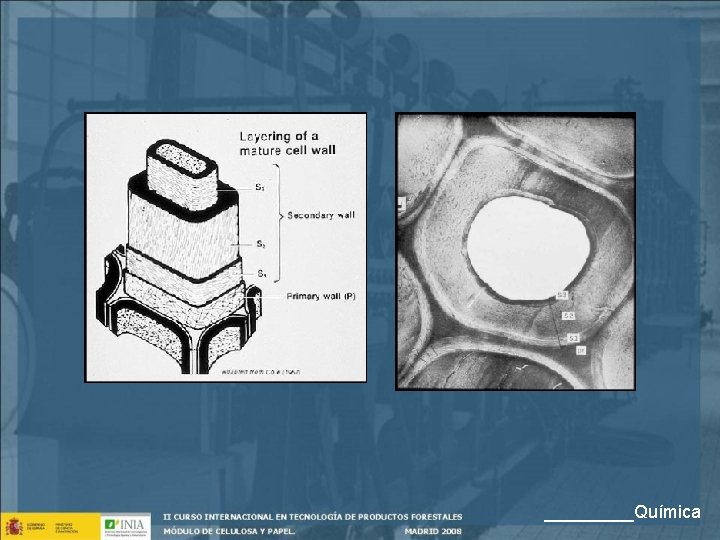Click the 'Primary wall (P)' label
This screenshot has height=540, width=720.
point(321,296)
